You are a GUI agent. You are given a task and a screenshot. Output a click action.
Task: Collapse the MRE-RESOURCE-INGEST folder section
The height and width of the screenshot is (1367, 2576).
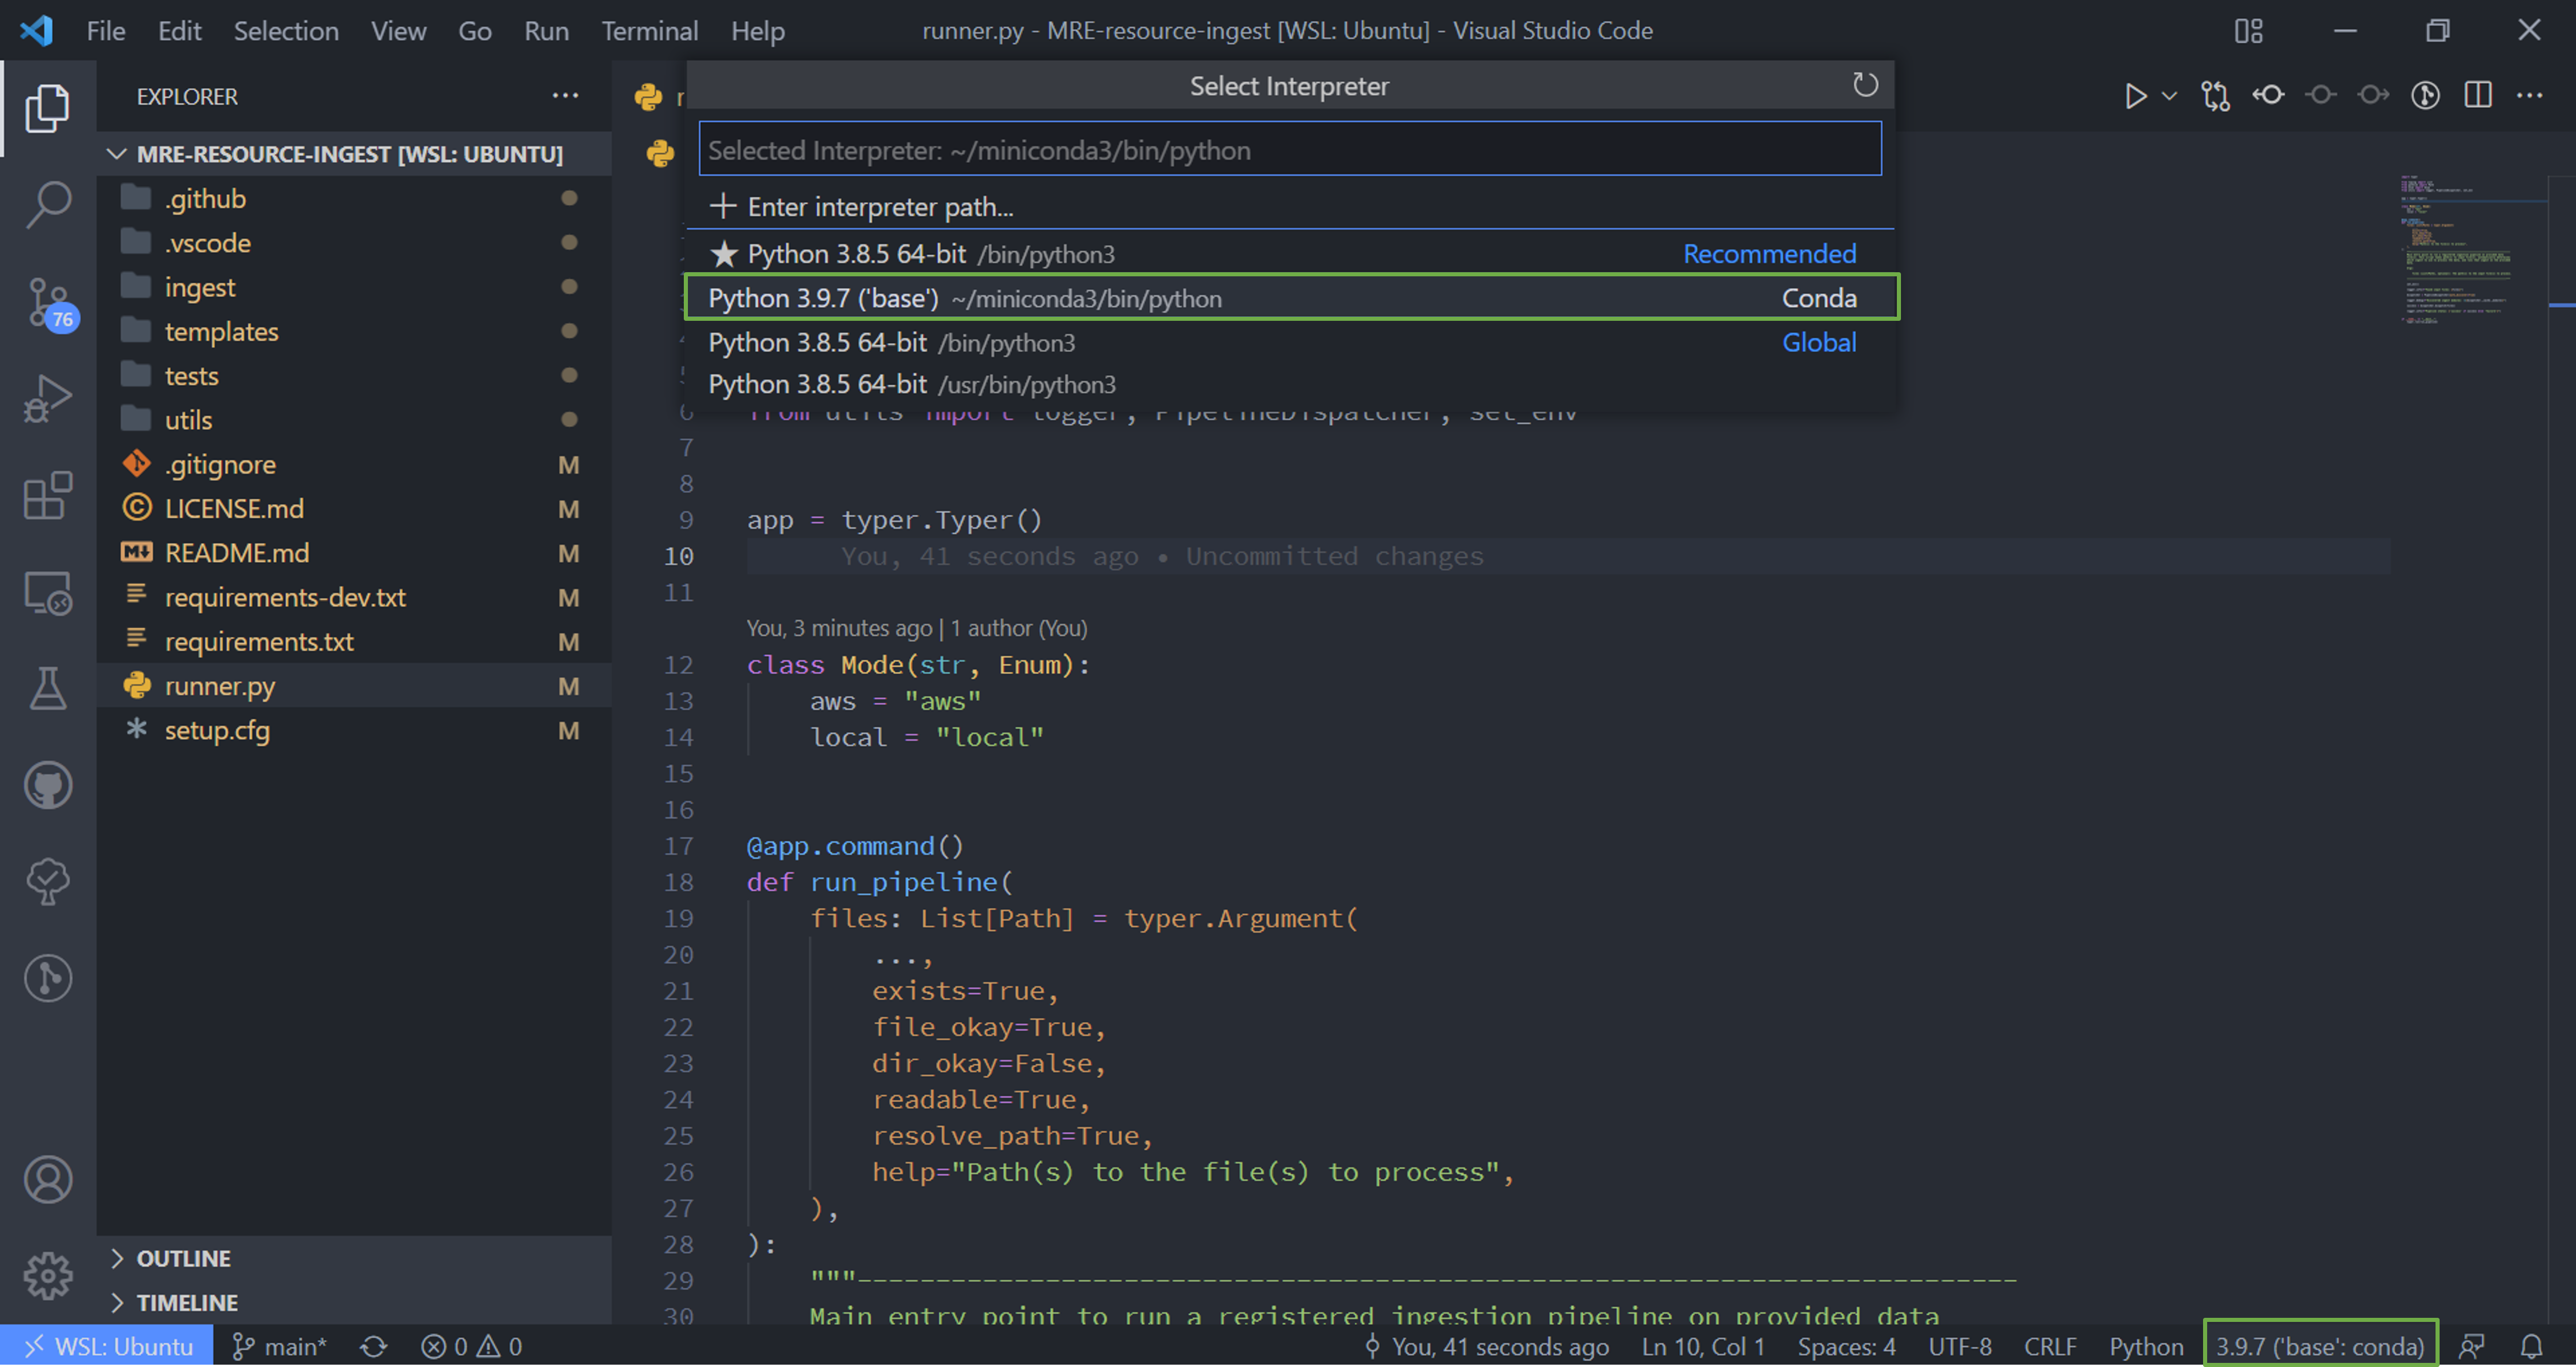[354, 154]
